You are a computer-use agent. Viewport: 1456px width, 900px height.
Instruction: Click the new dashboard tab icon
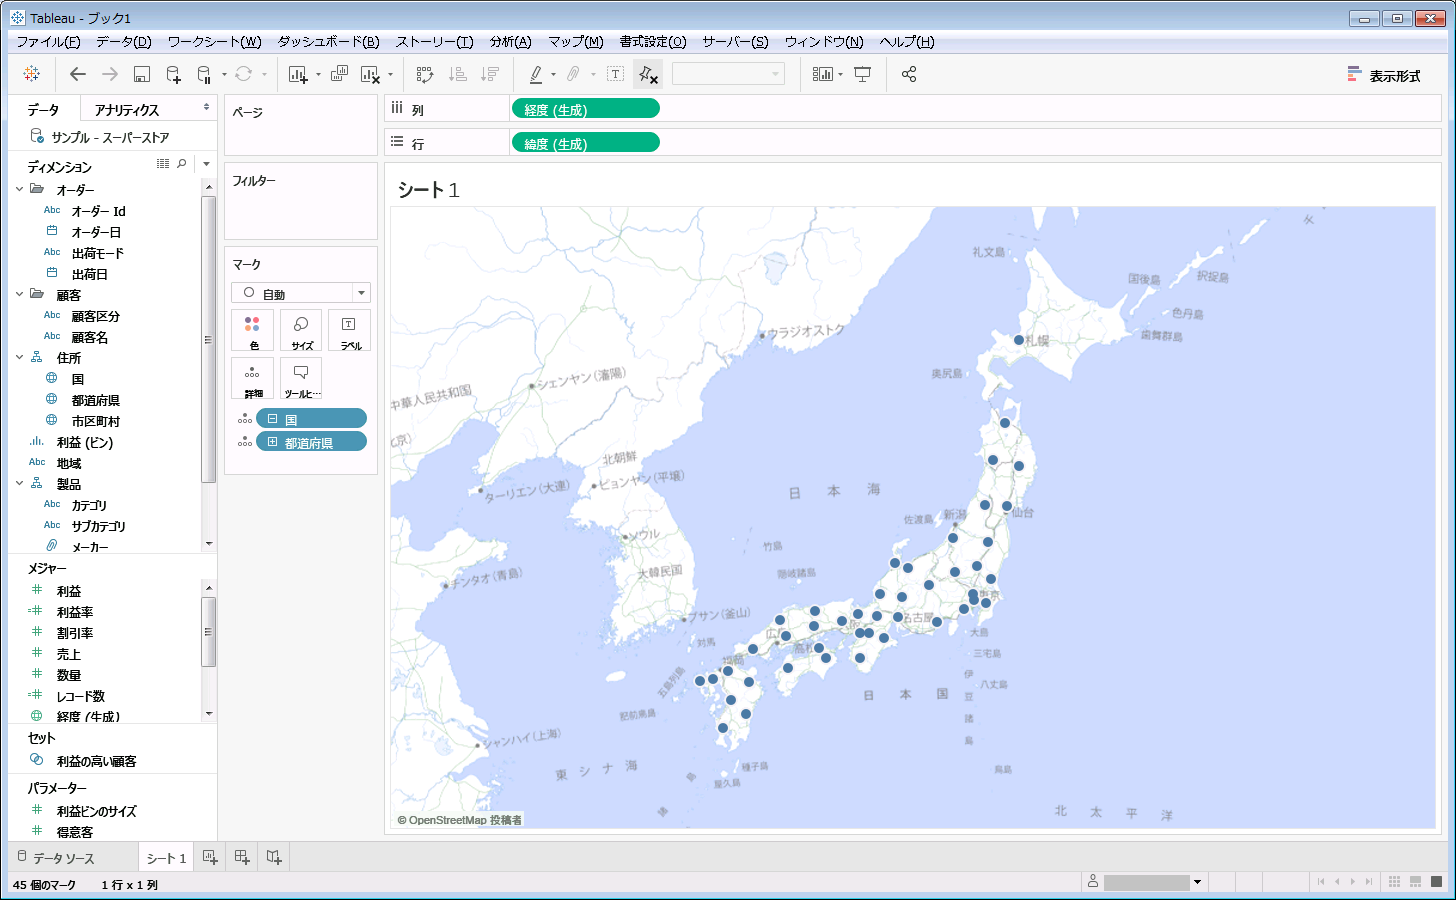coord(242,857)
